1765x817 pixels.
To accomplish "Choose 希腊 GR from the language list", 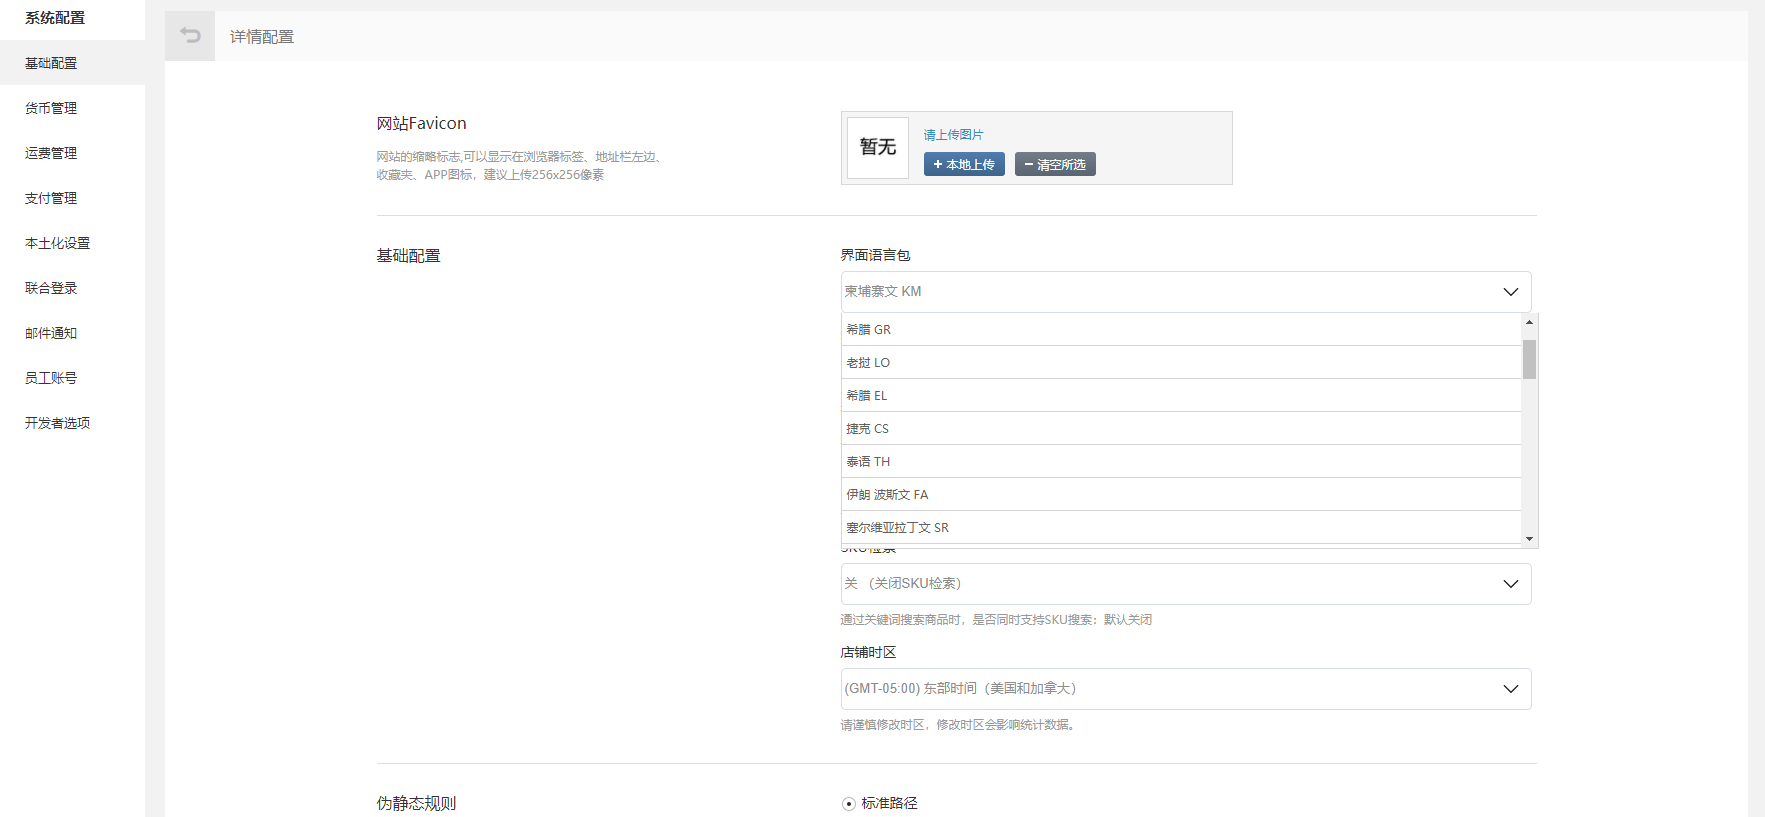I will click(x=1181, y=329).
